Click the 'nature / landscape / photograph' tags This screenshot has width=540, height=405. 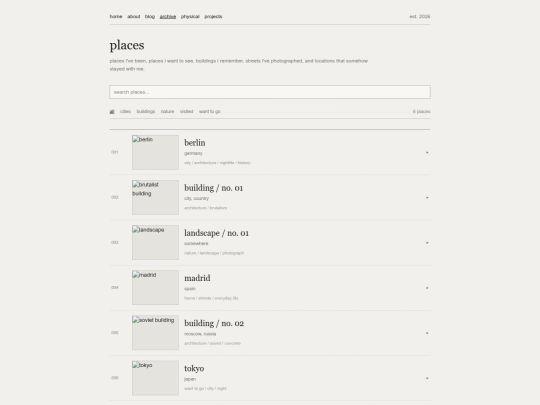[x=214, y=253]
